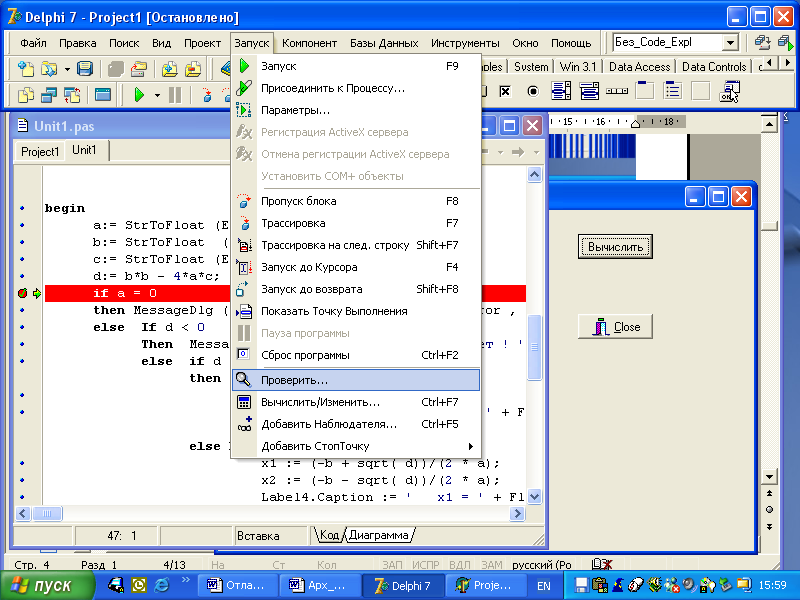Viewport: 800px width, 600px height.
Task: Click the Присоединить к Процессу icon
Action: click(244, 88)
